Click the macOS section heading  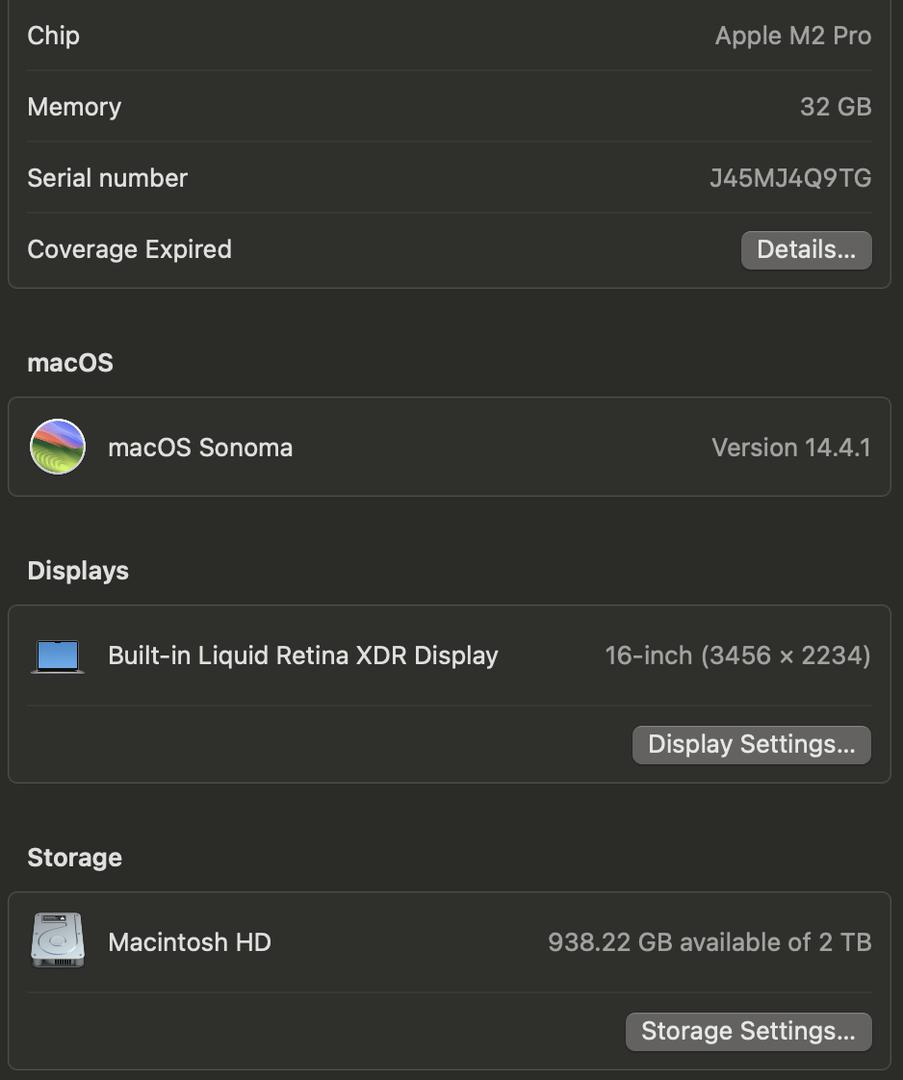[70, 363]
